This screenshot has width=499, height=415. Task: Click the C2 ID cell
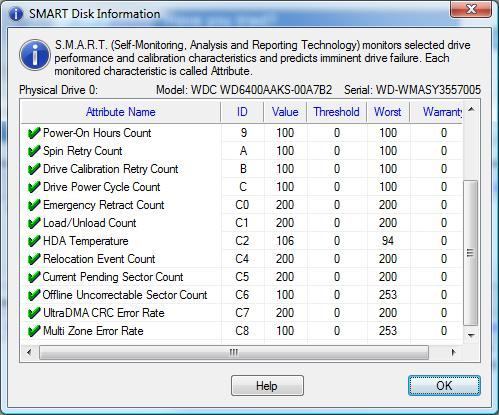242,241
